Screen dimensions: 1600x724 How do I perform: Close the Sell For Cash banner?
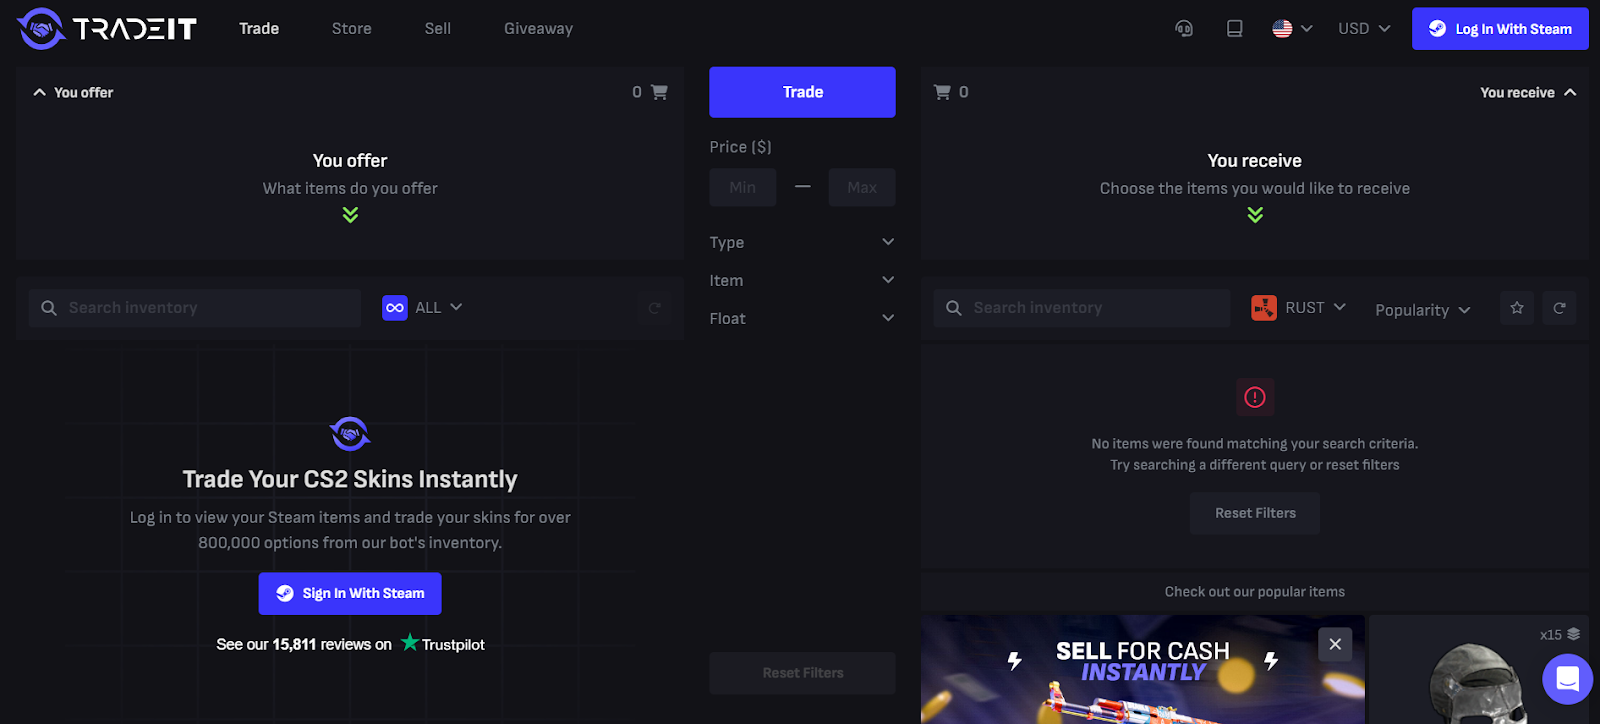click(x=1335, y=644)
